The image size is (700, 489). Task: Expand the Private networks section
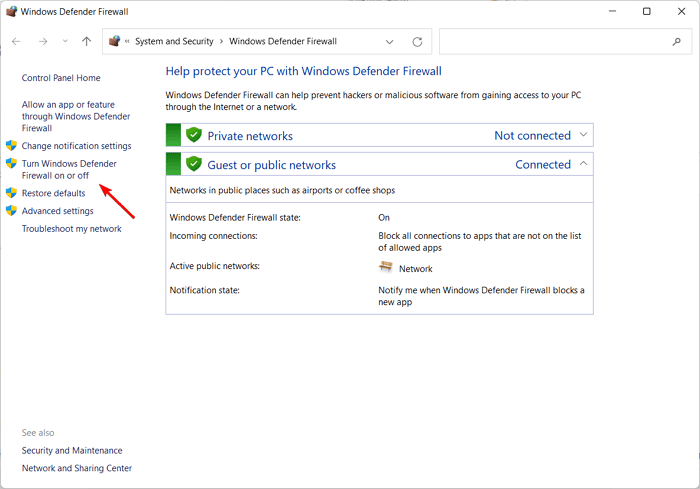point(583,135)
